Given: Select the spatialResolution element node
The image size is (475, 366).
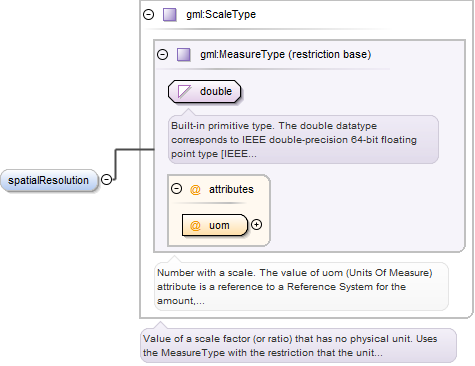Looking at the screenshot, I should coord(50,180).
